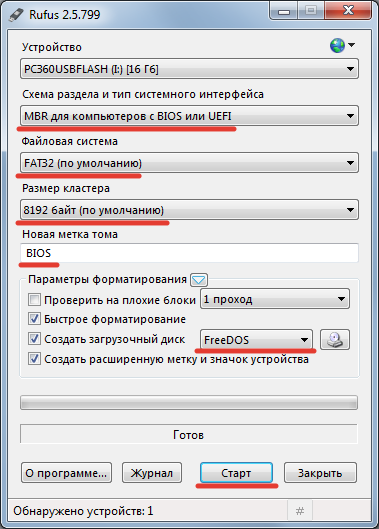Uncheck the quick format option
This screenshot has height=529, width=379.
coord(34,319)
